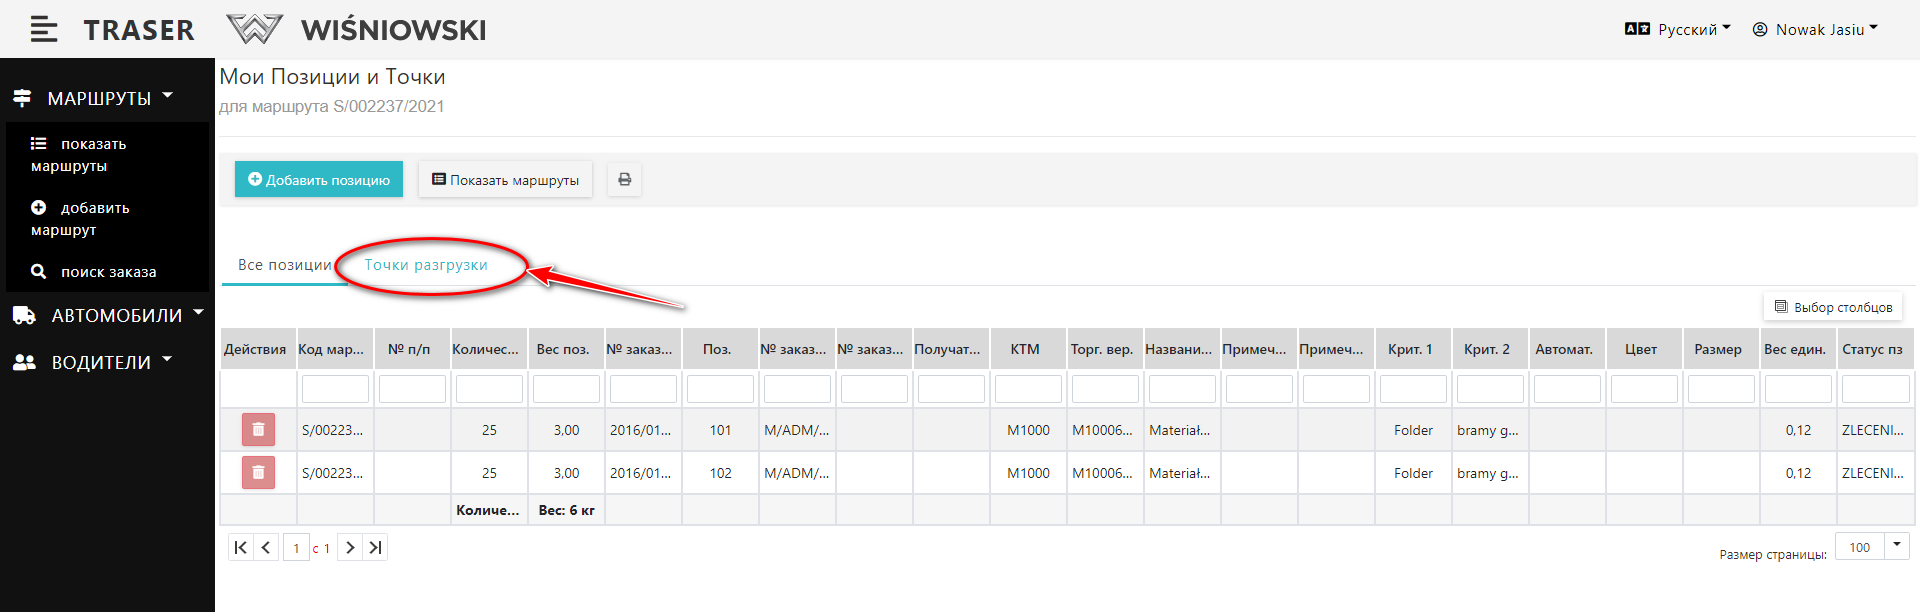
Task: Collapse the МАРШРУТЫ sidebar section
Action: click(98, 98)
